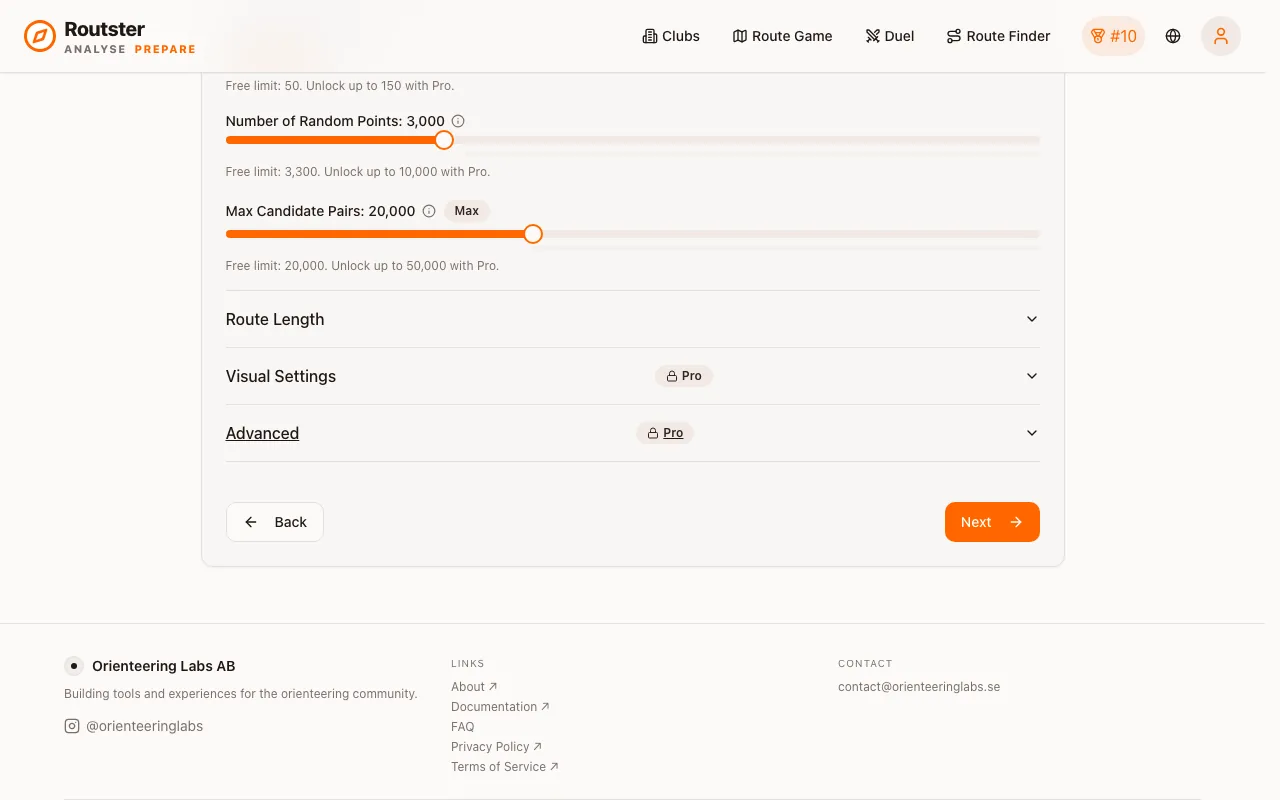Open the About footer link
The height and width of the screenshot is (800, 1280).
(474, 687)
